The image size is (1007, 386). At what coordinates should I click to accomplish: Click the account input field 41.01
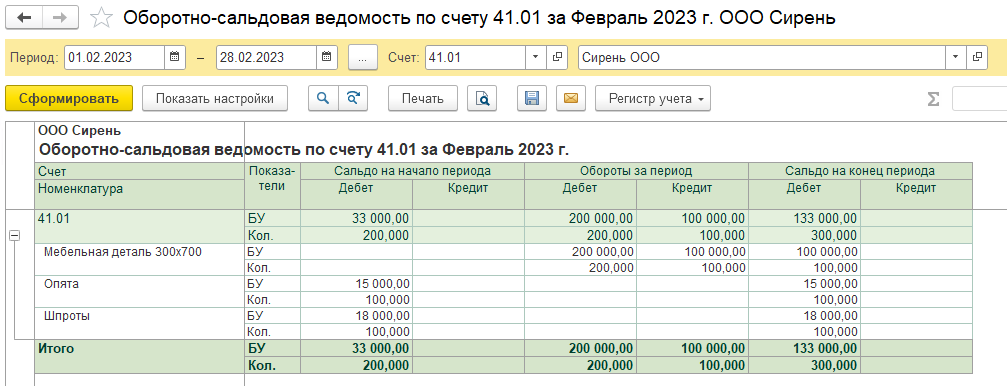tap(476, 57)
